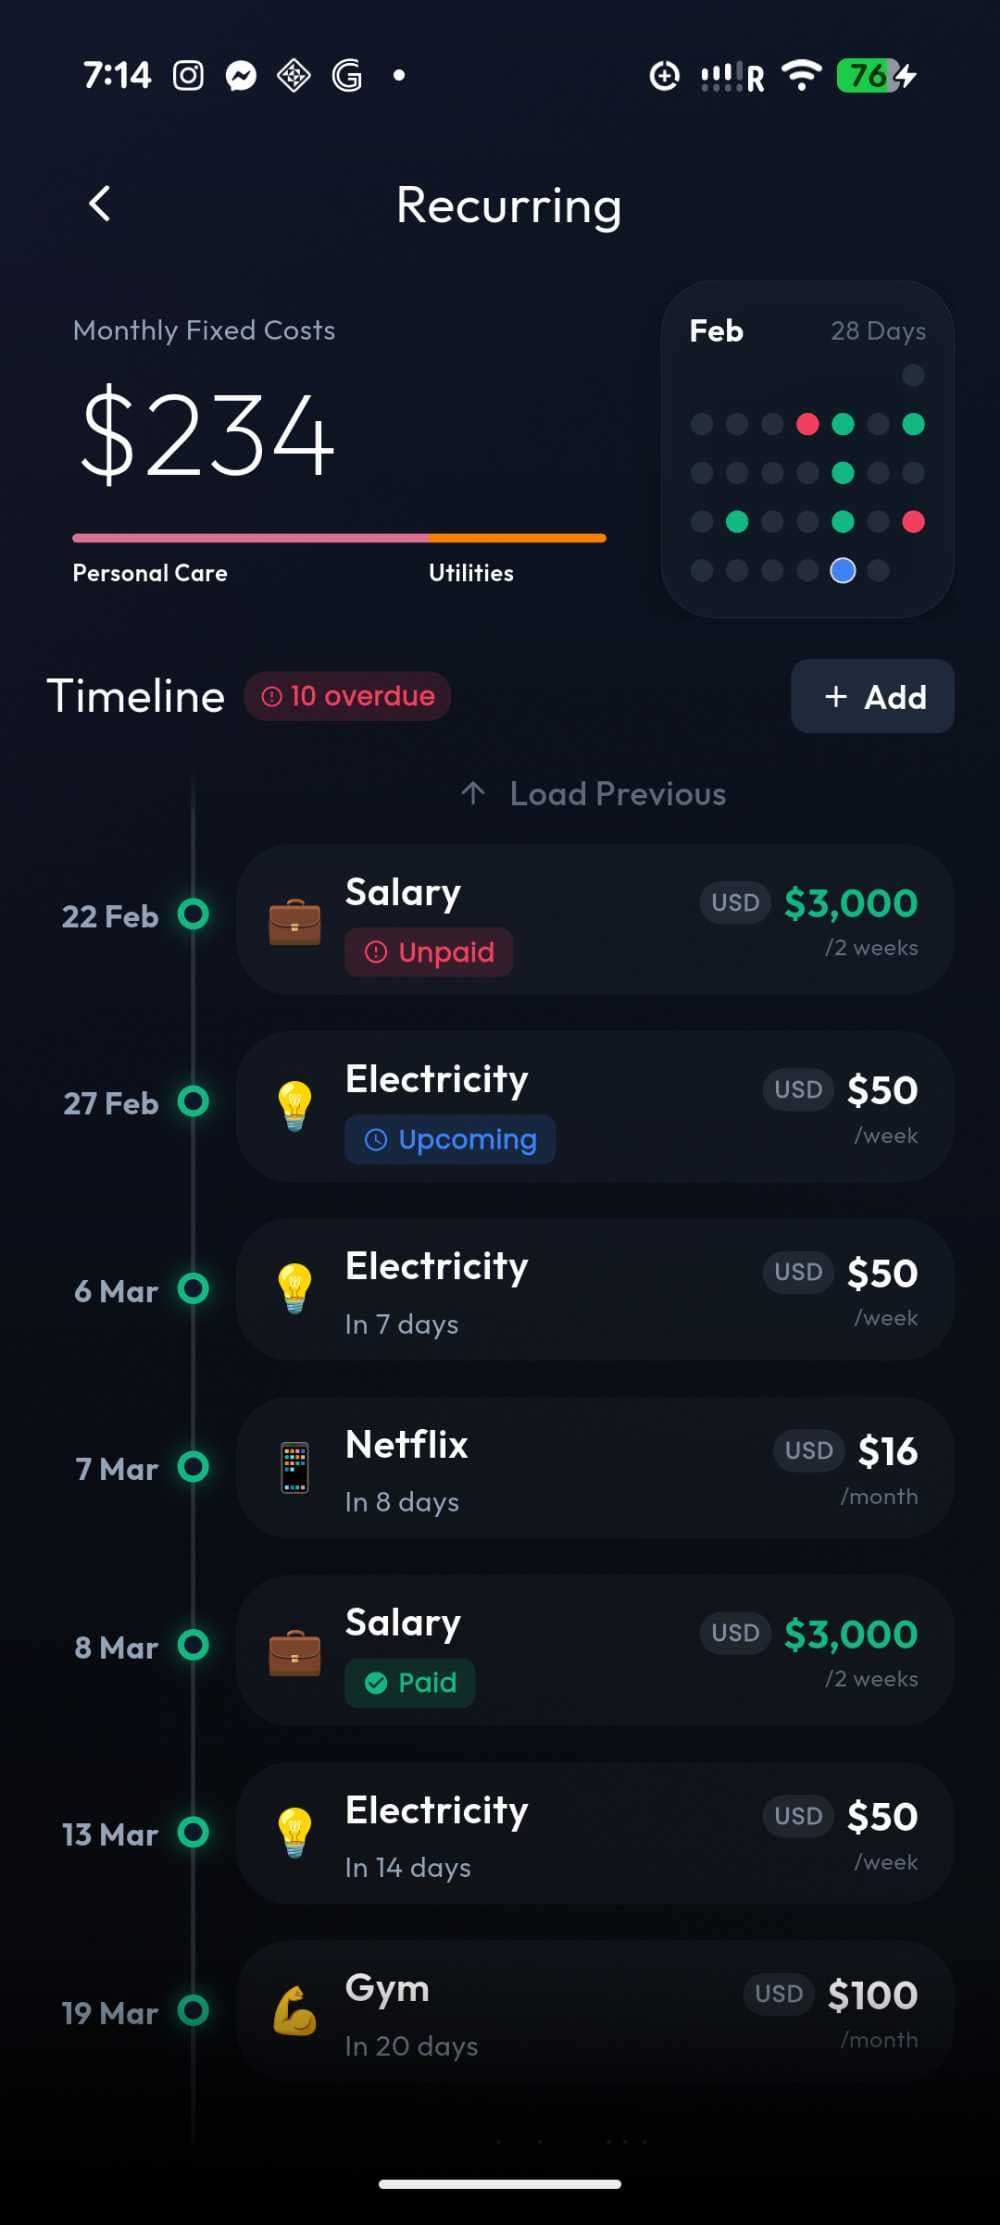Toggle the Upcoming status on Electricity

click(448, 1139)
